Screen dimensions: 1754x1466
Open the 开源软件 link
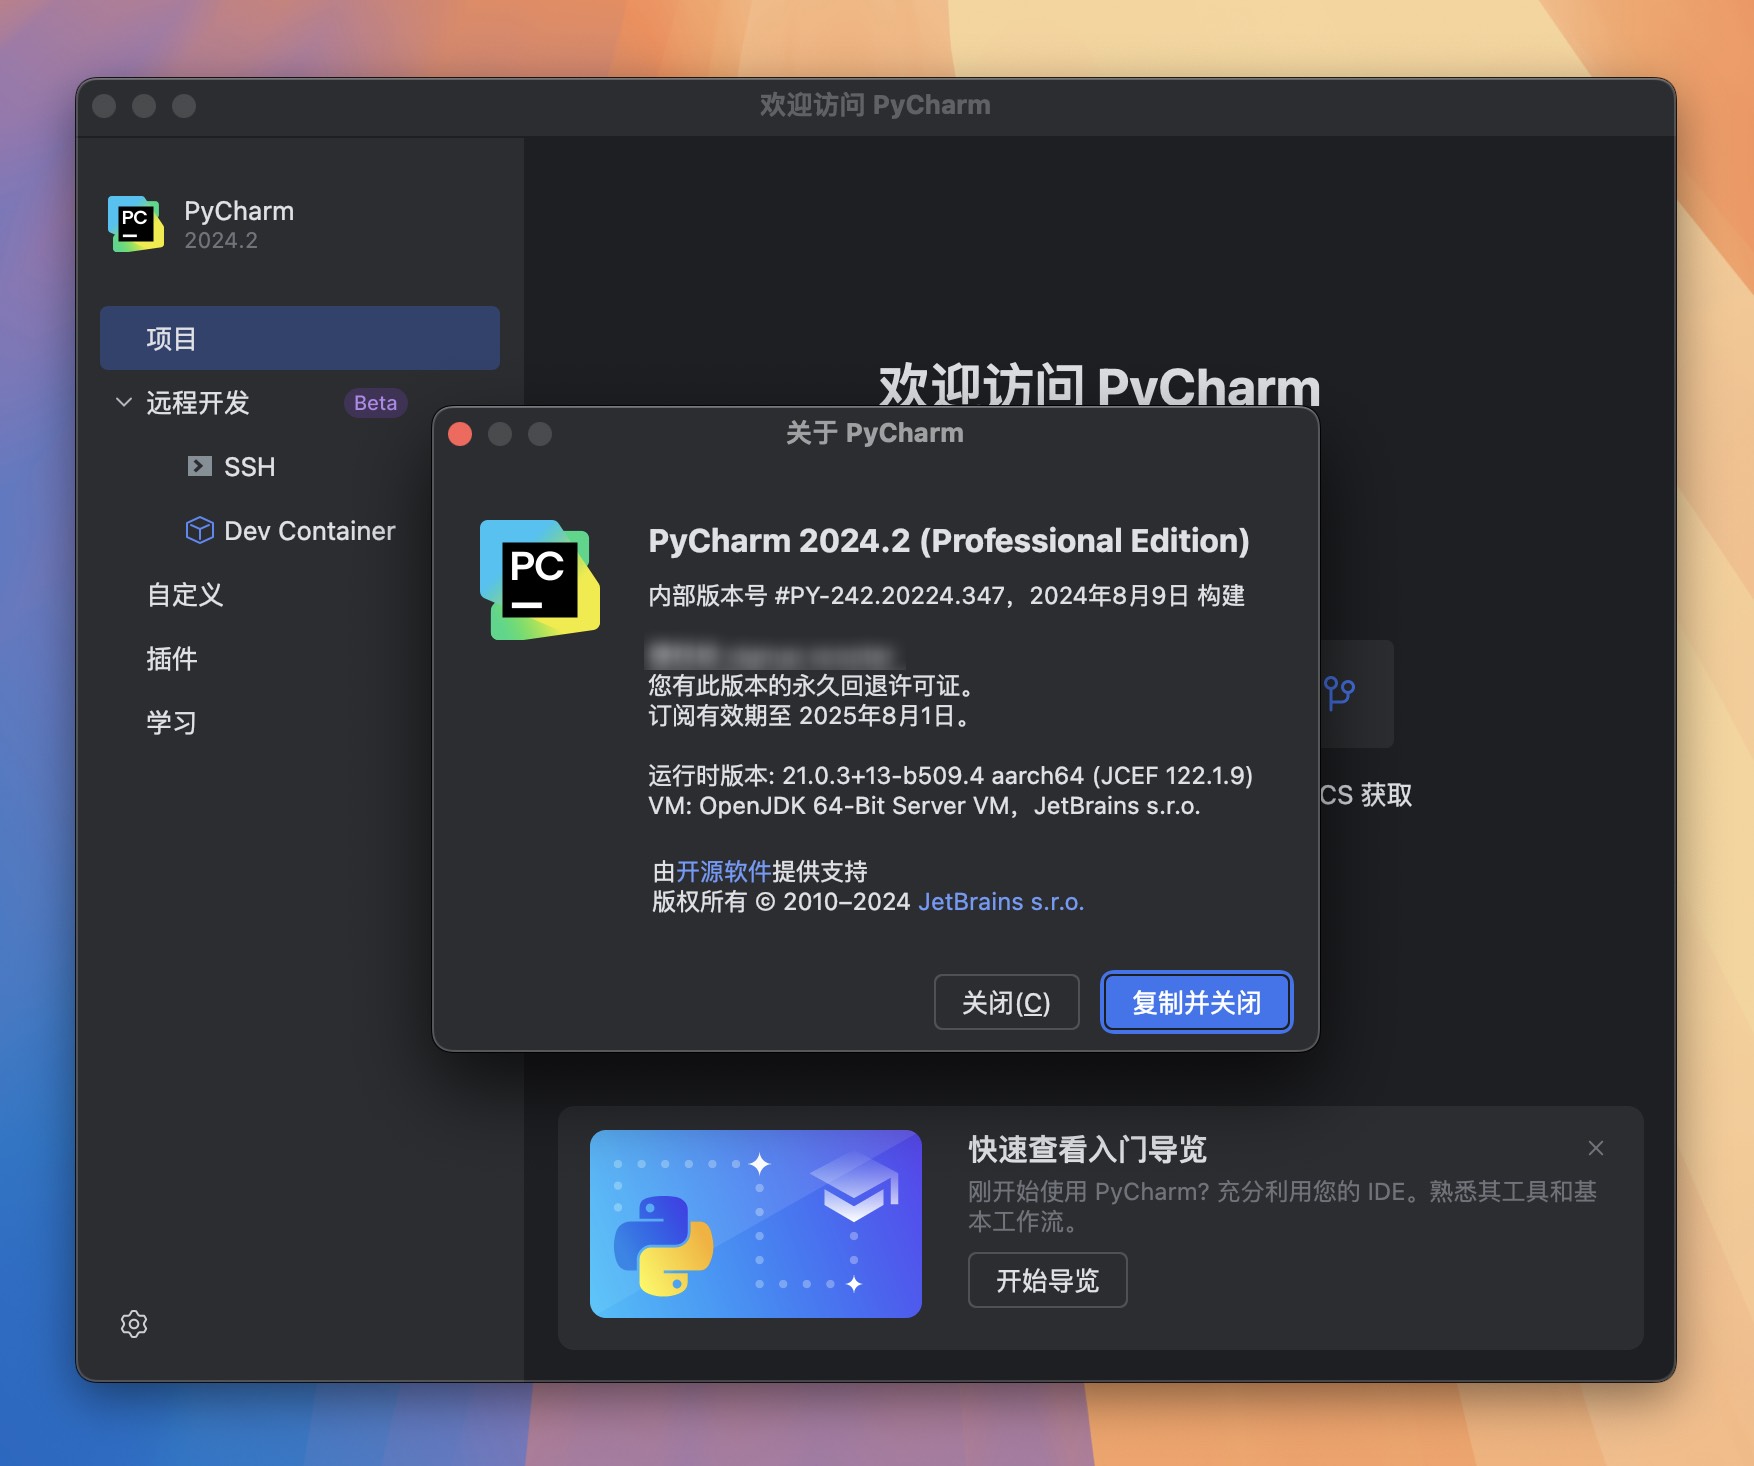[x=723, y=872]
